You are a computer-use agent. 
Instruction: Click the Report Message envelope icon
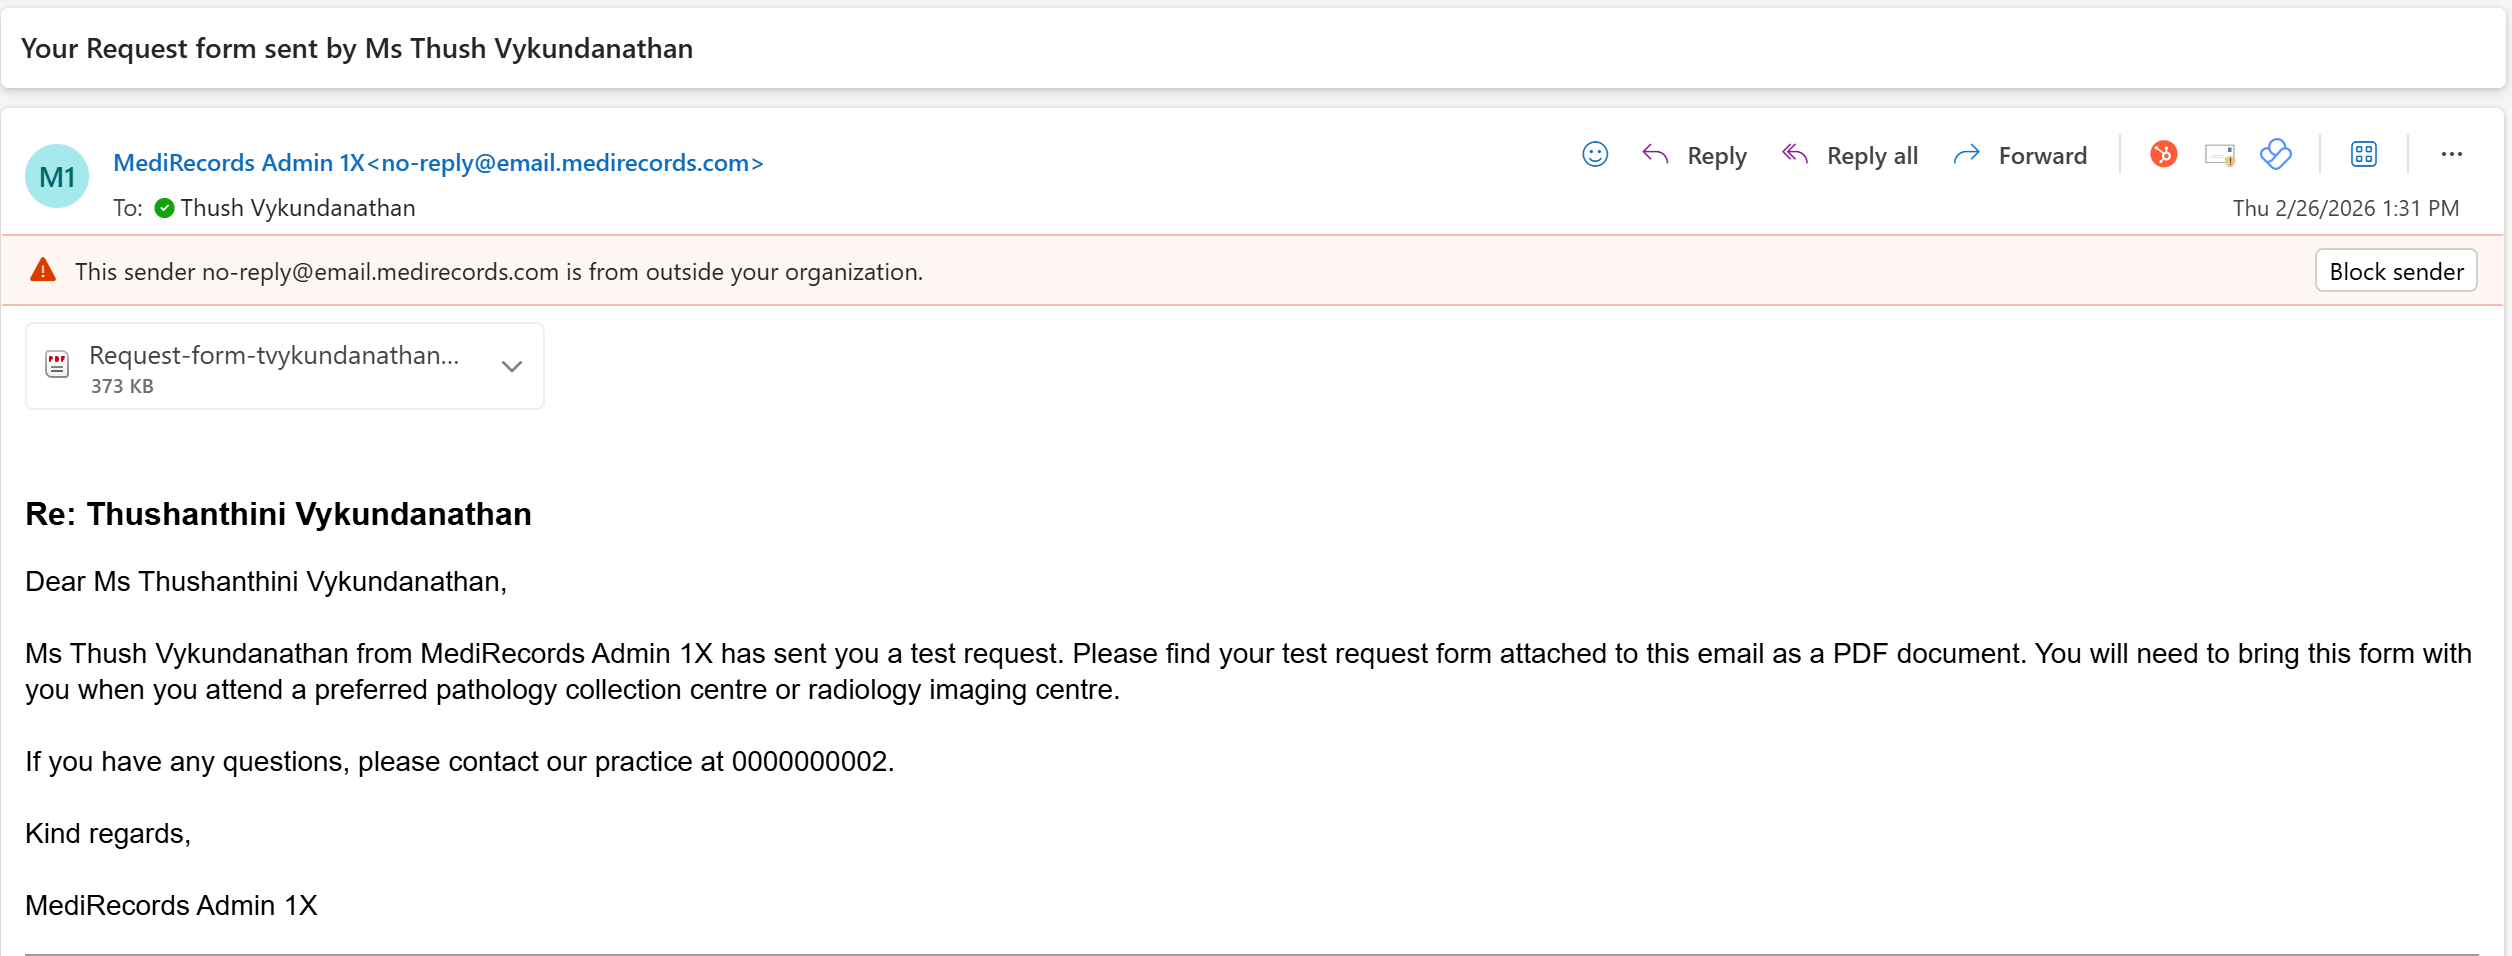pyautogui.click(x=2220, y=155)
